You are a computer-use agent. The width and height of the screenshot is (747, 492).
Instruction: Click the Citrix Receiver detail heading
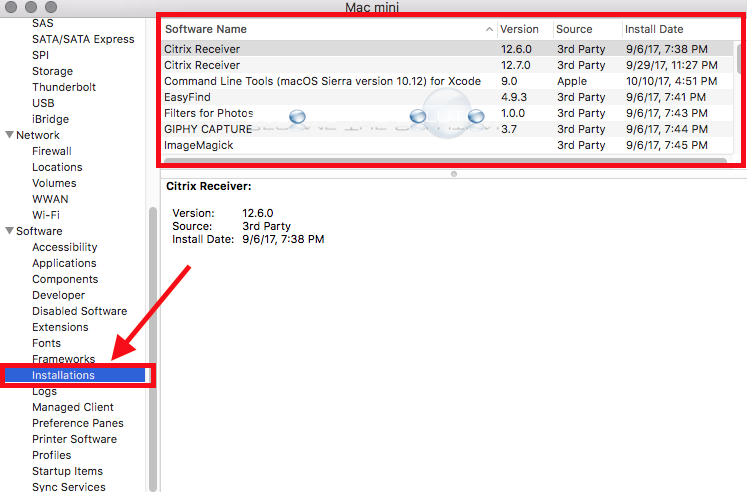point(209,186)
